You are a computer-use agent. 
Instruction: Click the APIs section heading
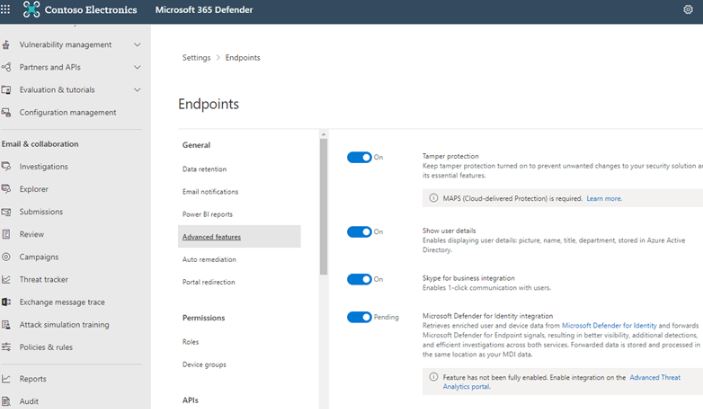[190, 400]
